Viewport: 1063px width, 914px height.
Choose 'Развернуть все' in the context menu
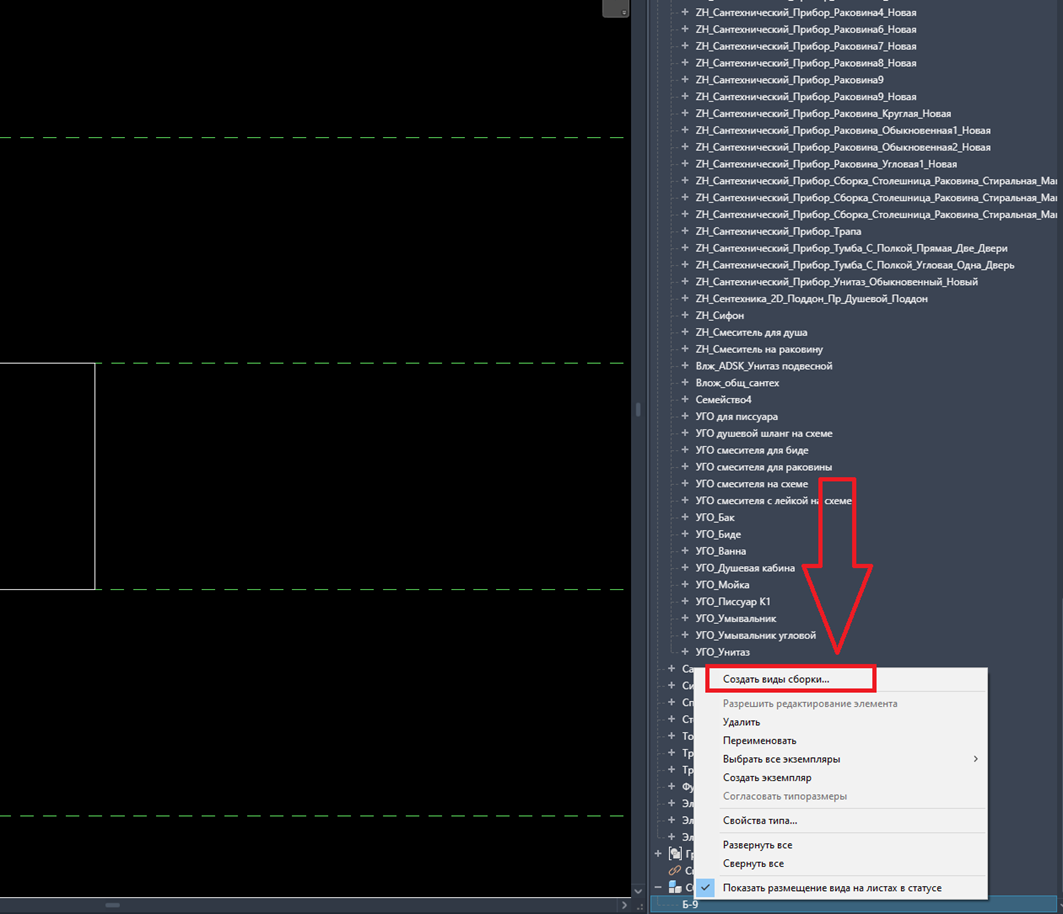pos(757,845)
